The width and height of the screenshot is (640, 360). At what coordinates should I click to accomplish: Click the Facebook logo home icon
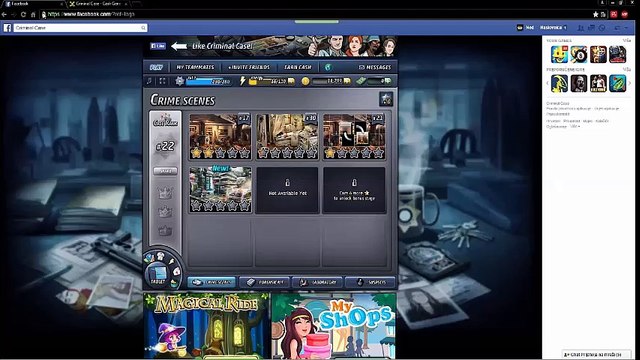coord(7,28)
